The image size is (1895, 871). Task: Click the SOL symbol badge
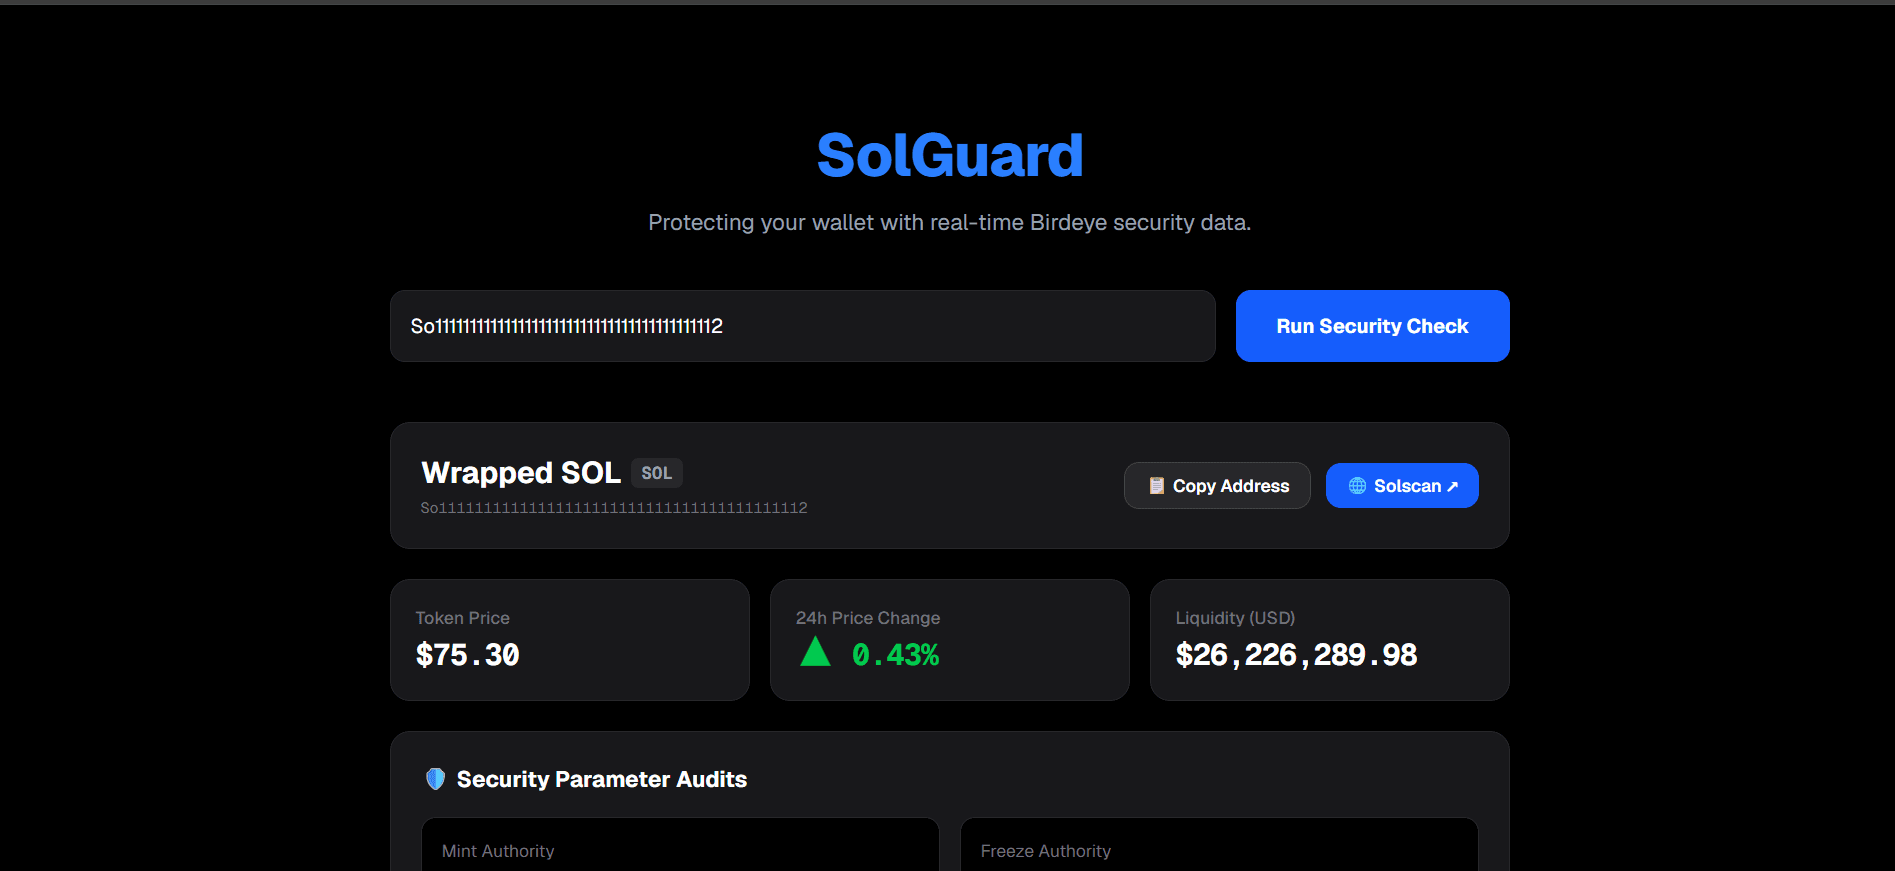[657, 473]
